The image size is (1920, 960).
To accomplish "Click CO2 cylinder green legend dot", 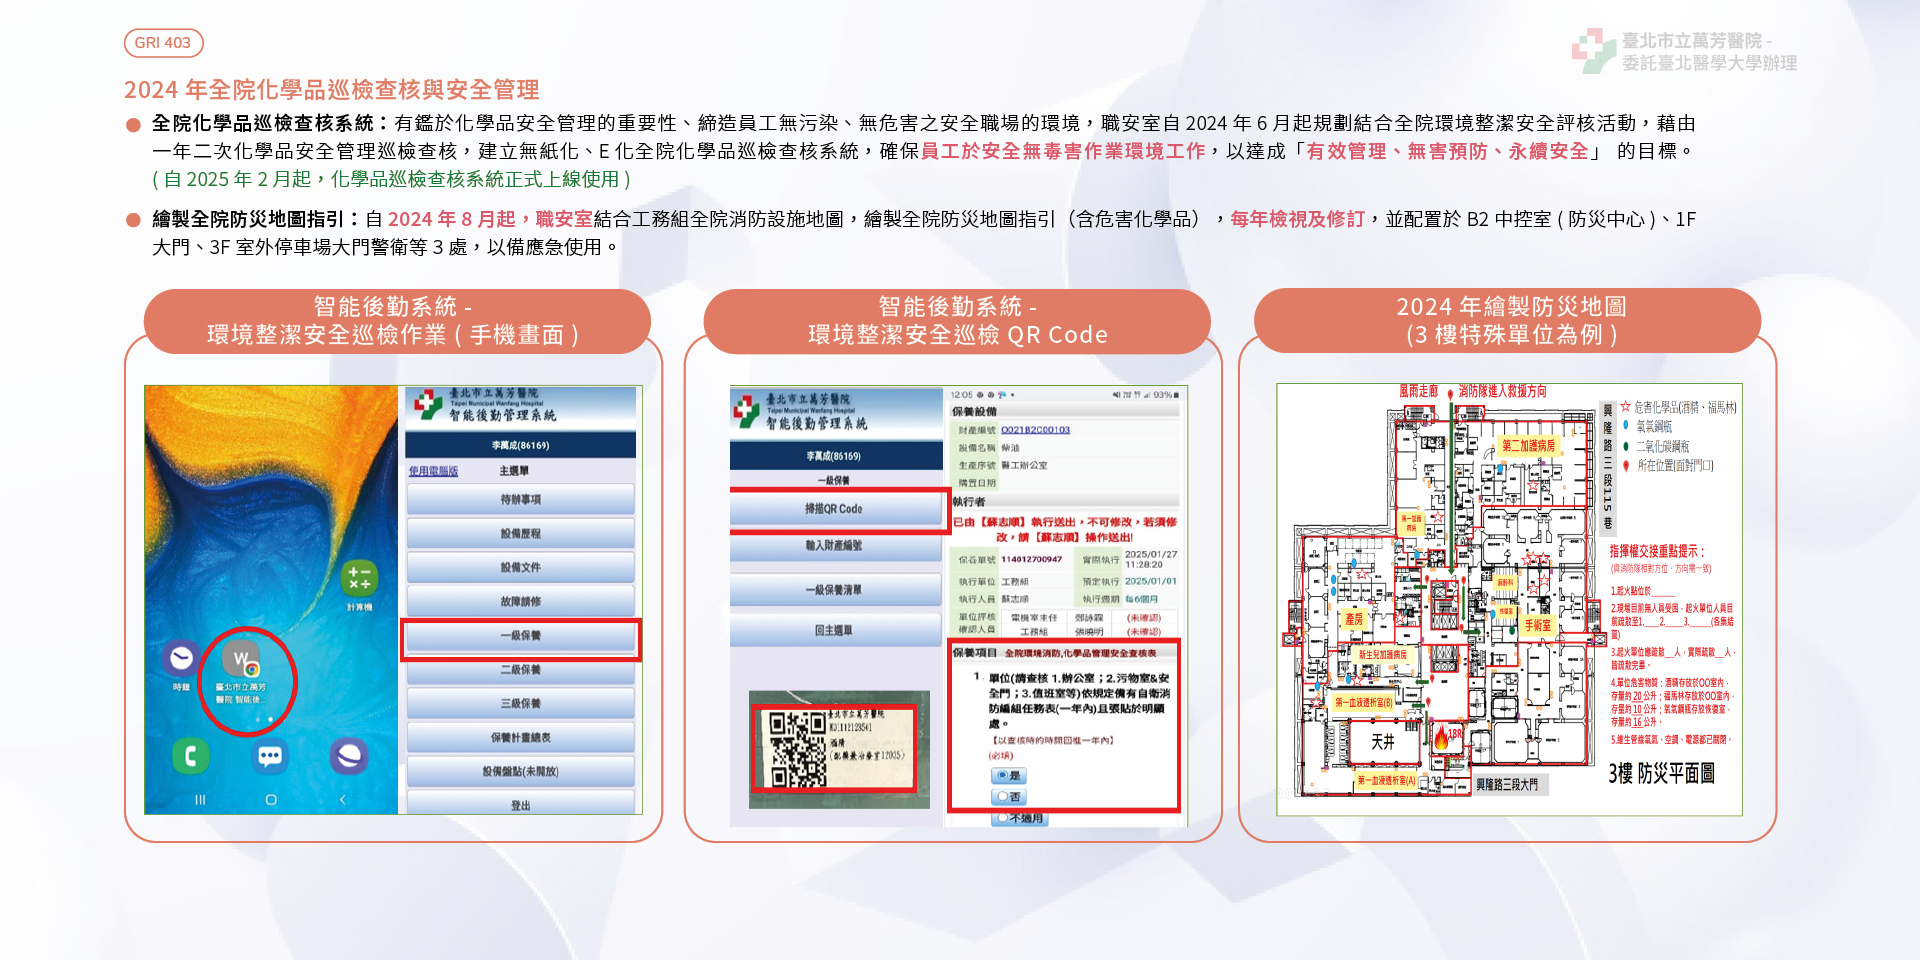I will [x=1626, y=446].
